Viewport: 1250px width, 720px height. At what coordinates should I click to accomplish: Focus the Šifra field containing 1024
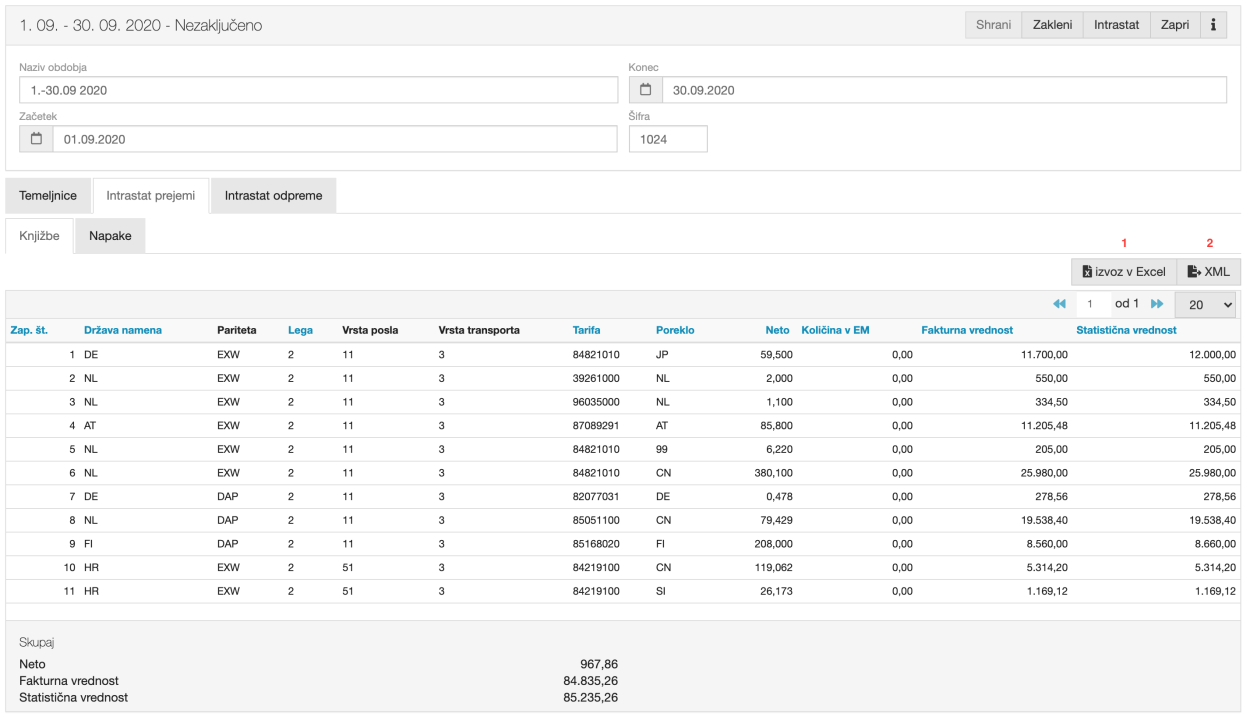click(667, 139)
